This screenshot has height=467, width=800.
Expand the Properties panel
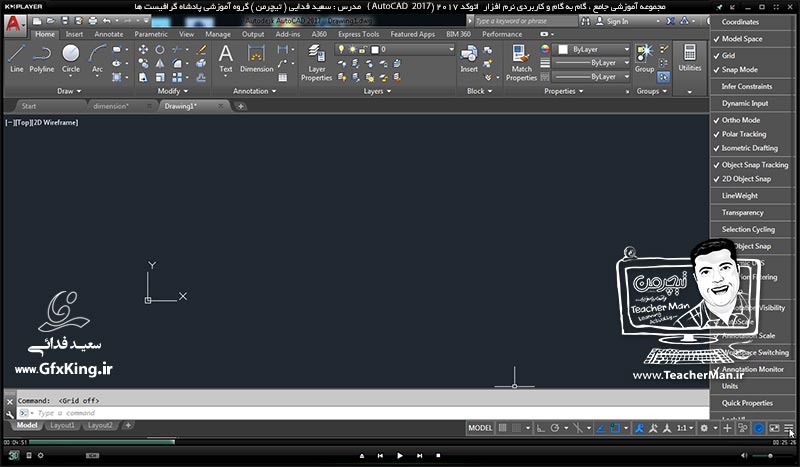coord(563,91)
